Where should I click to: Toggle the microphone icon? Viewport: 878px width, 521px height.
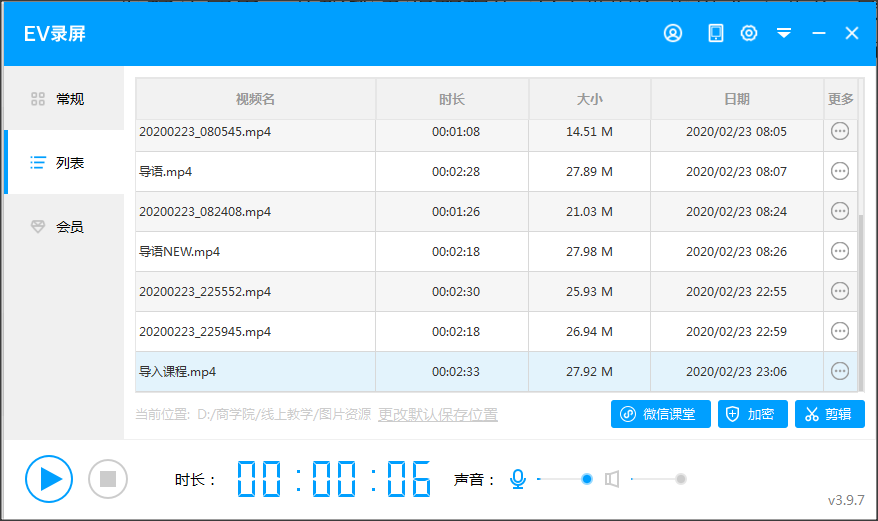pyautogui.click(x=518, y=479)
